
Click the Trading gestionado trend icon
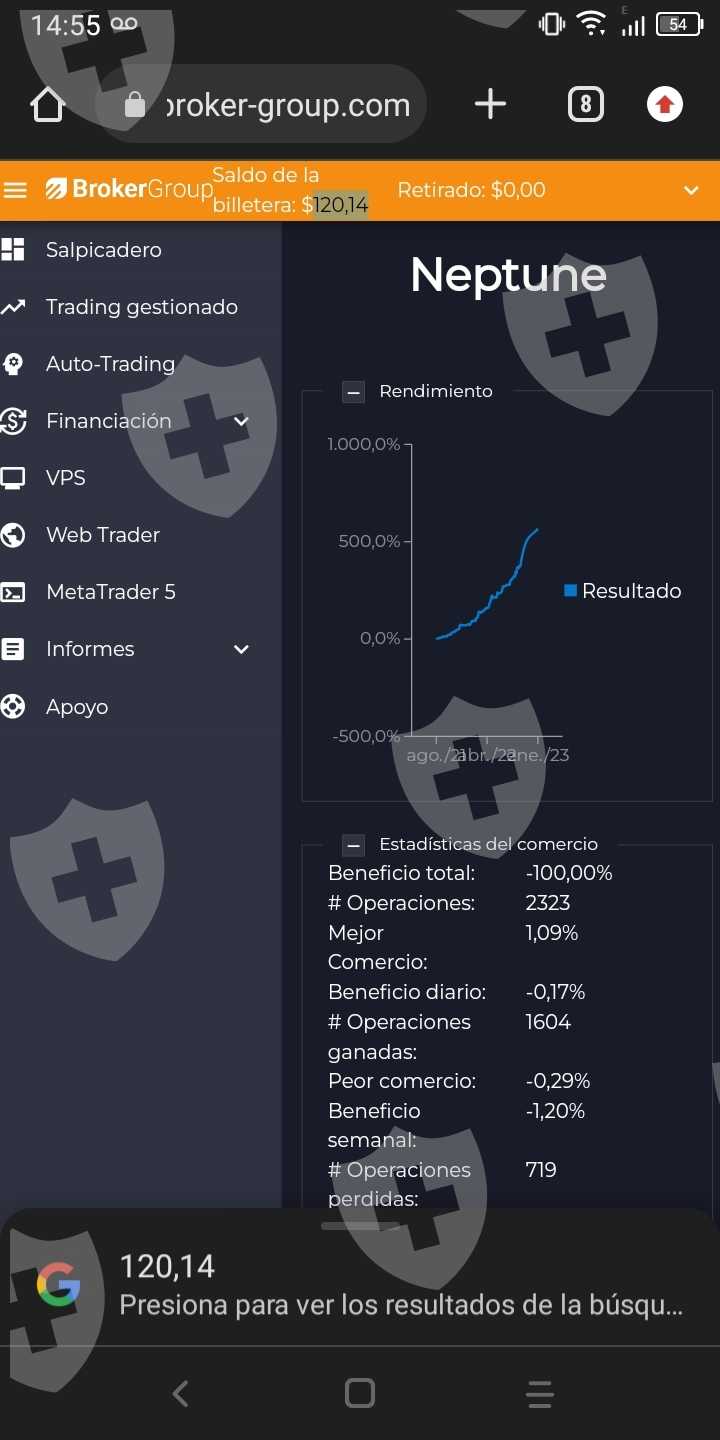(x=13, y=307)
